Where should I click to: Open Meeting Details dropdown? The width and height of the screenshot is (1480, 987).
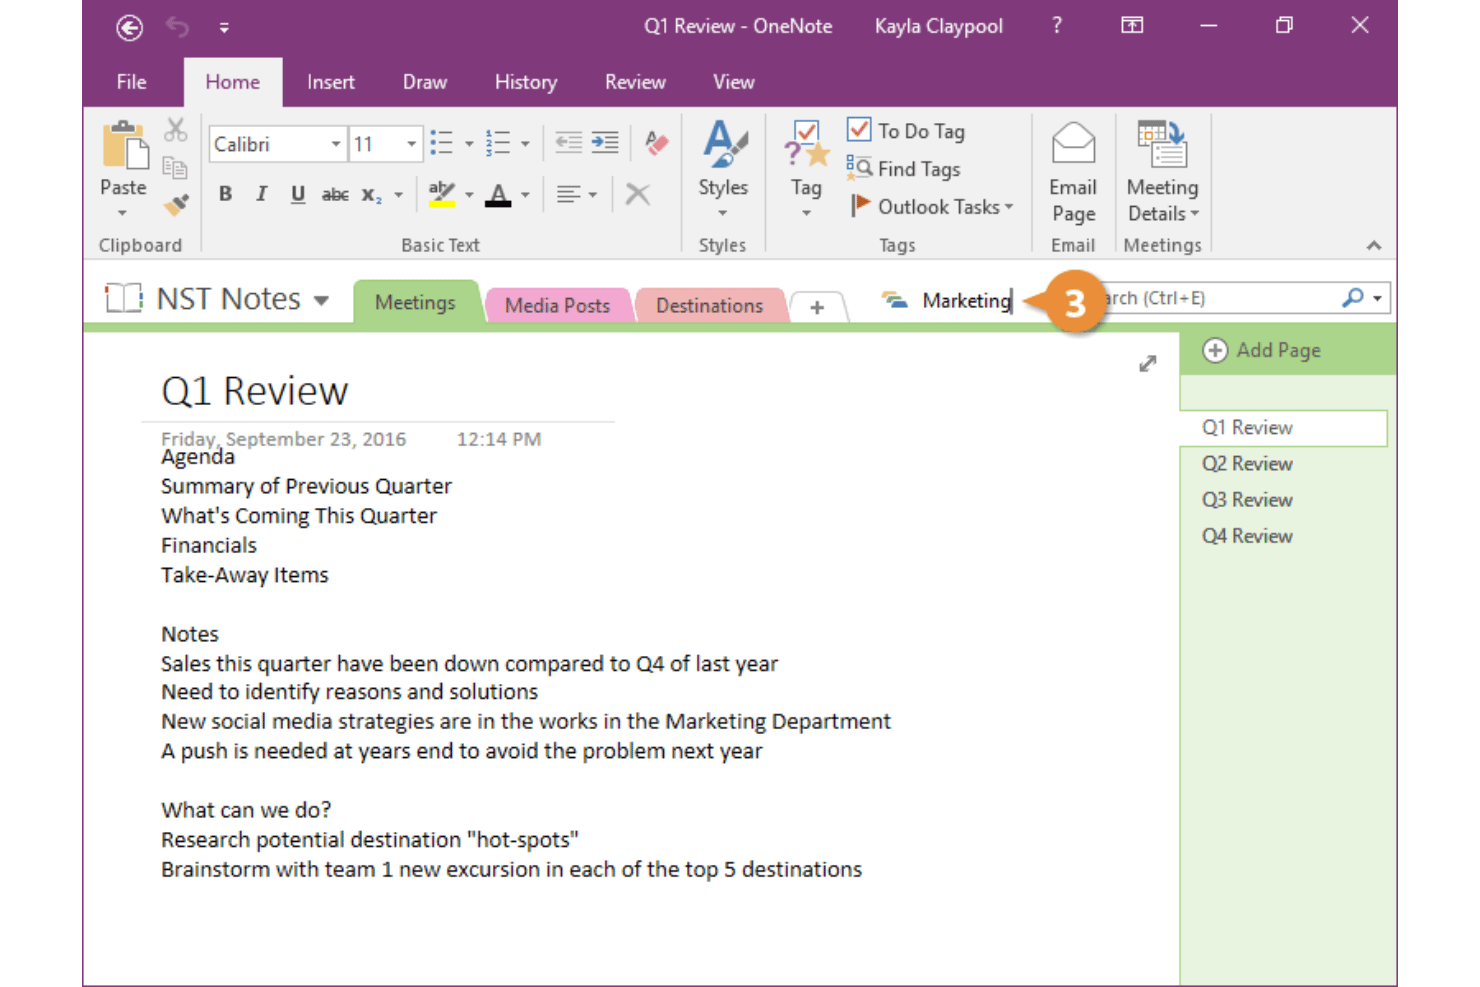(1162, 173)
